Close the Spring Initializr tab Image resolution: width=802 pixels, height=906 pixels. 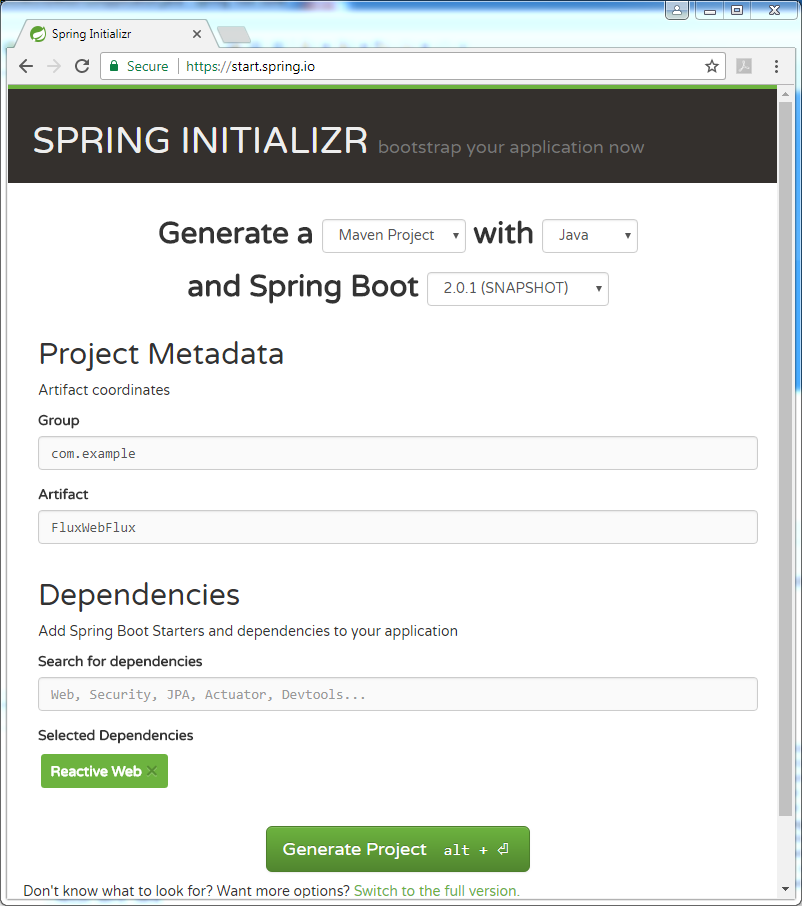pos(197,34)
